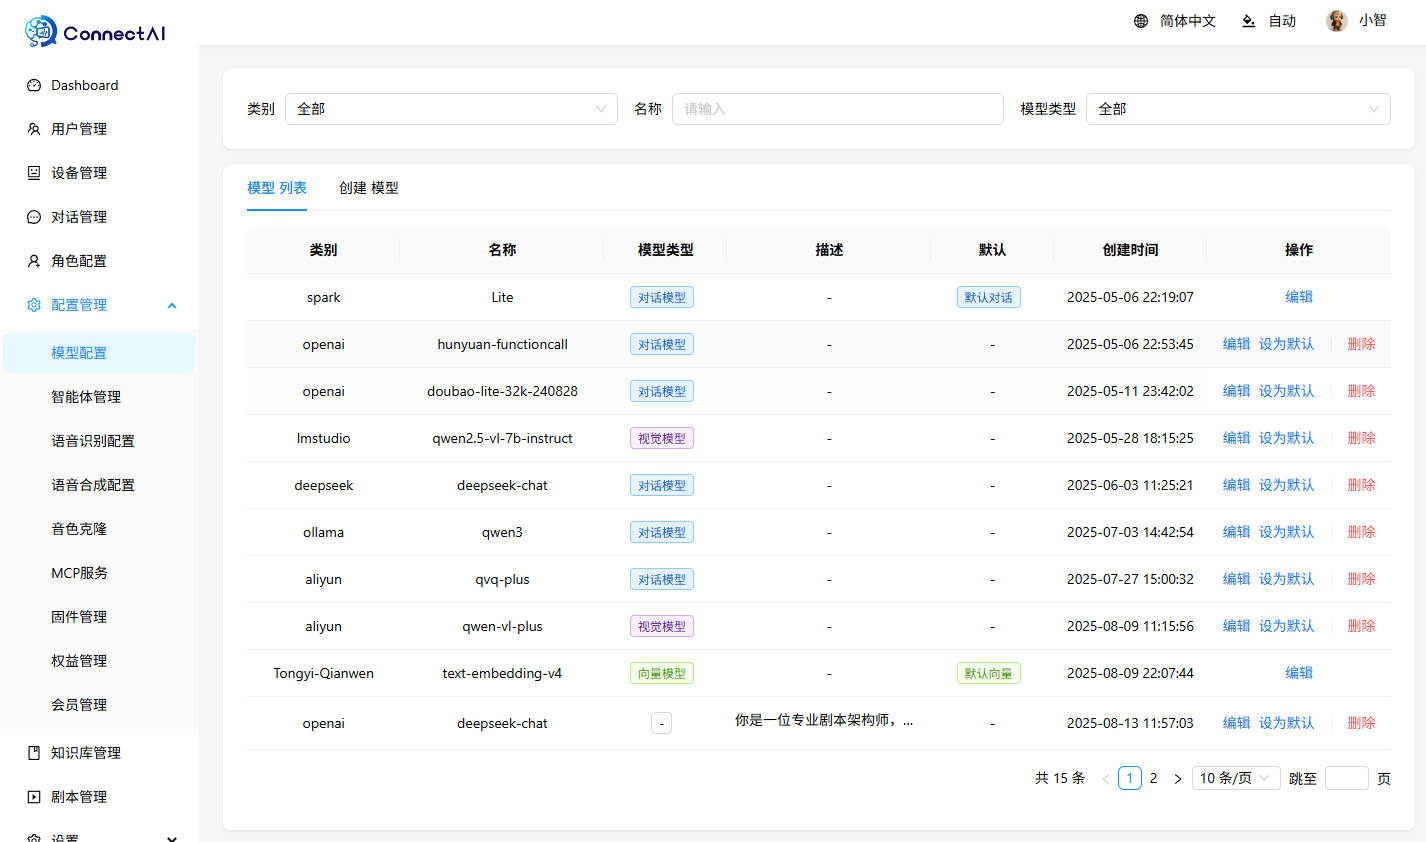
Task: Go to next page arrow in pagination
Action: click(x=1178, y=778)
